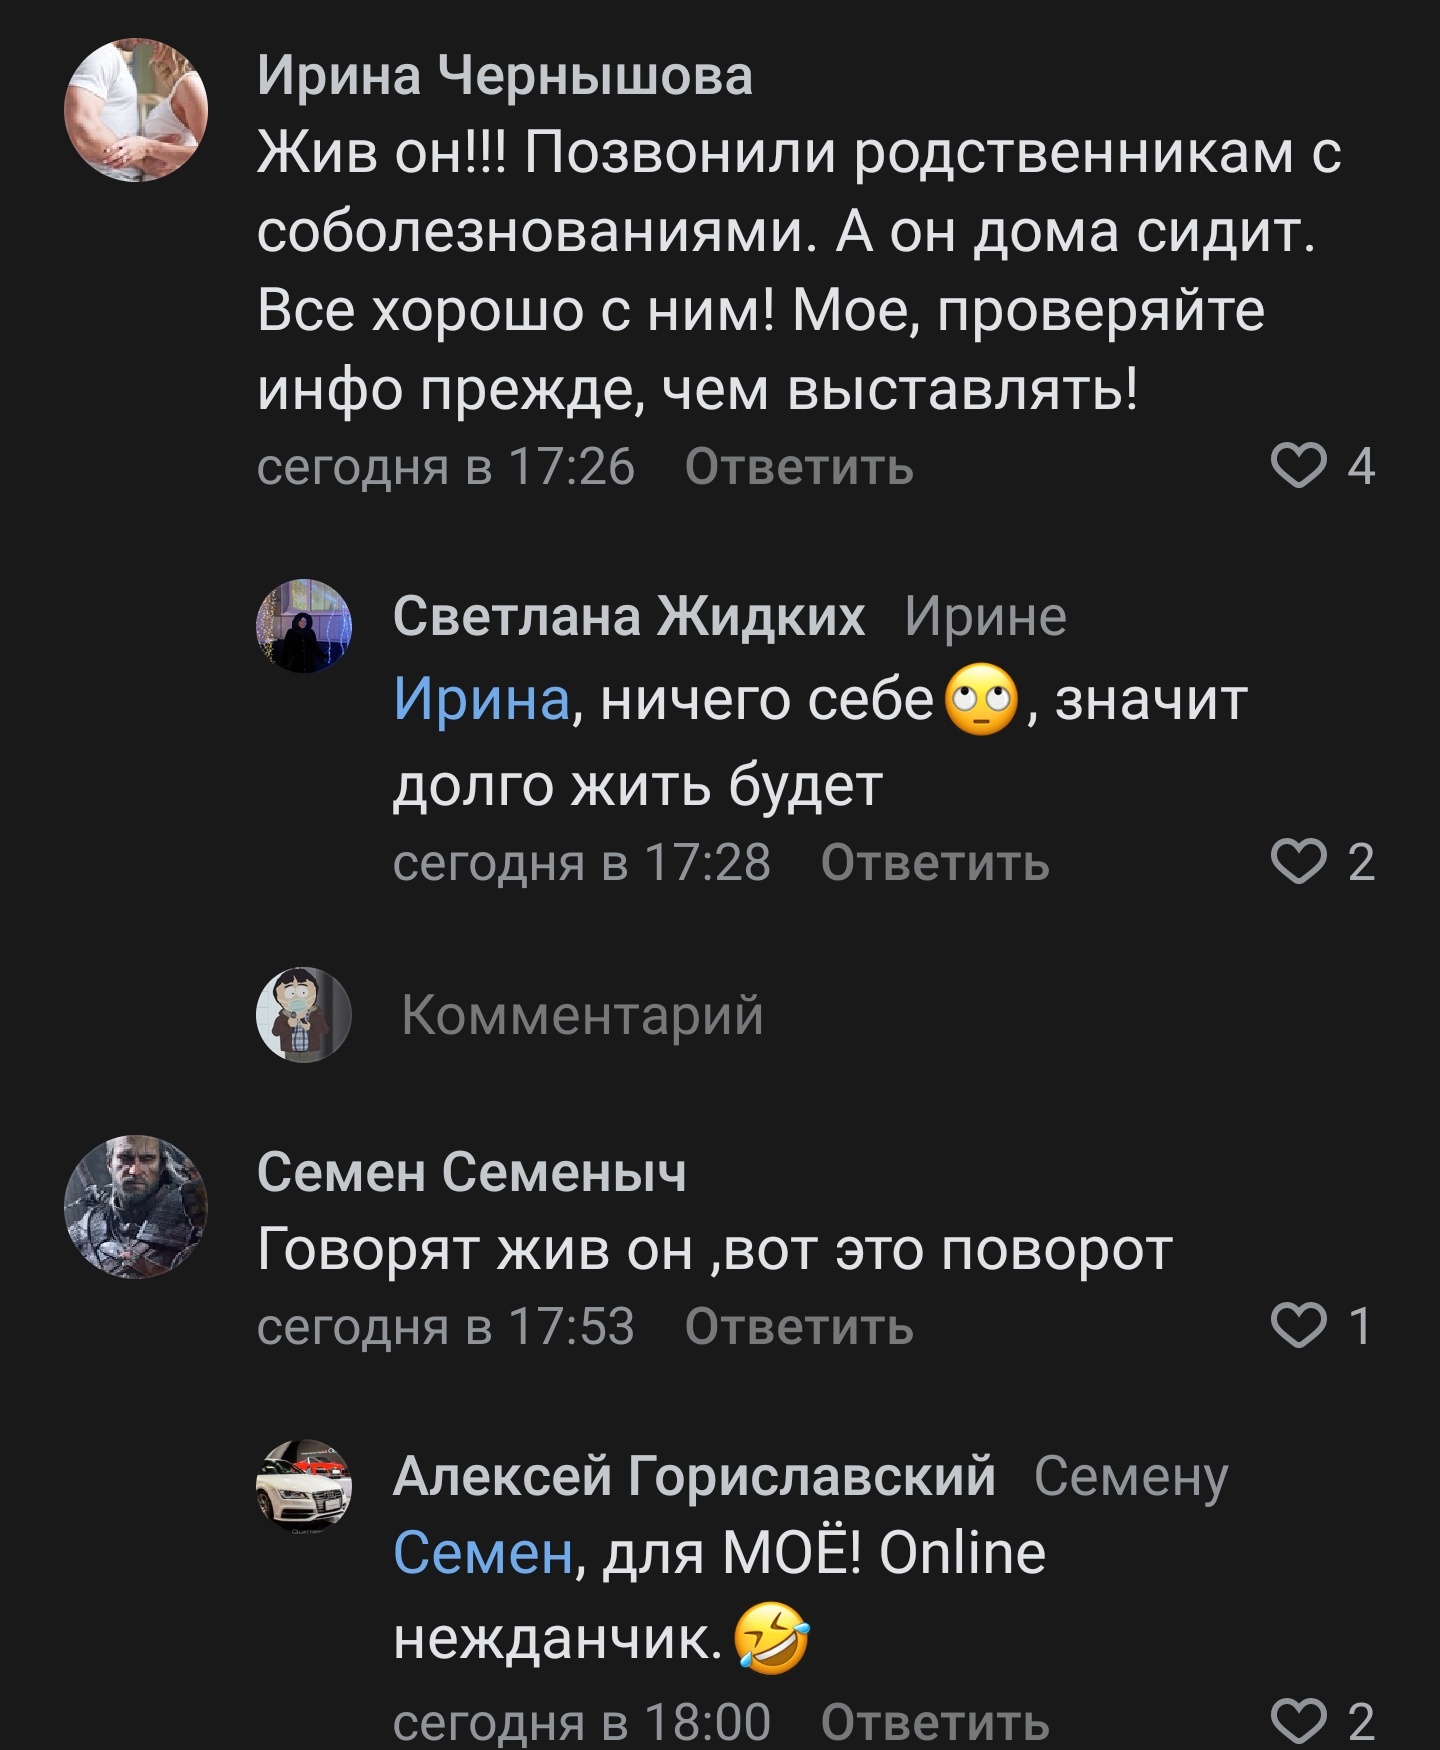
Task: Tap the heart on Семен Семеныч's comment
Action: coord(1298,1326)
